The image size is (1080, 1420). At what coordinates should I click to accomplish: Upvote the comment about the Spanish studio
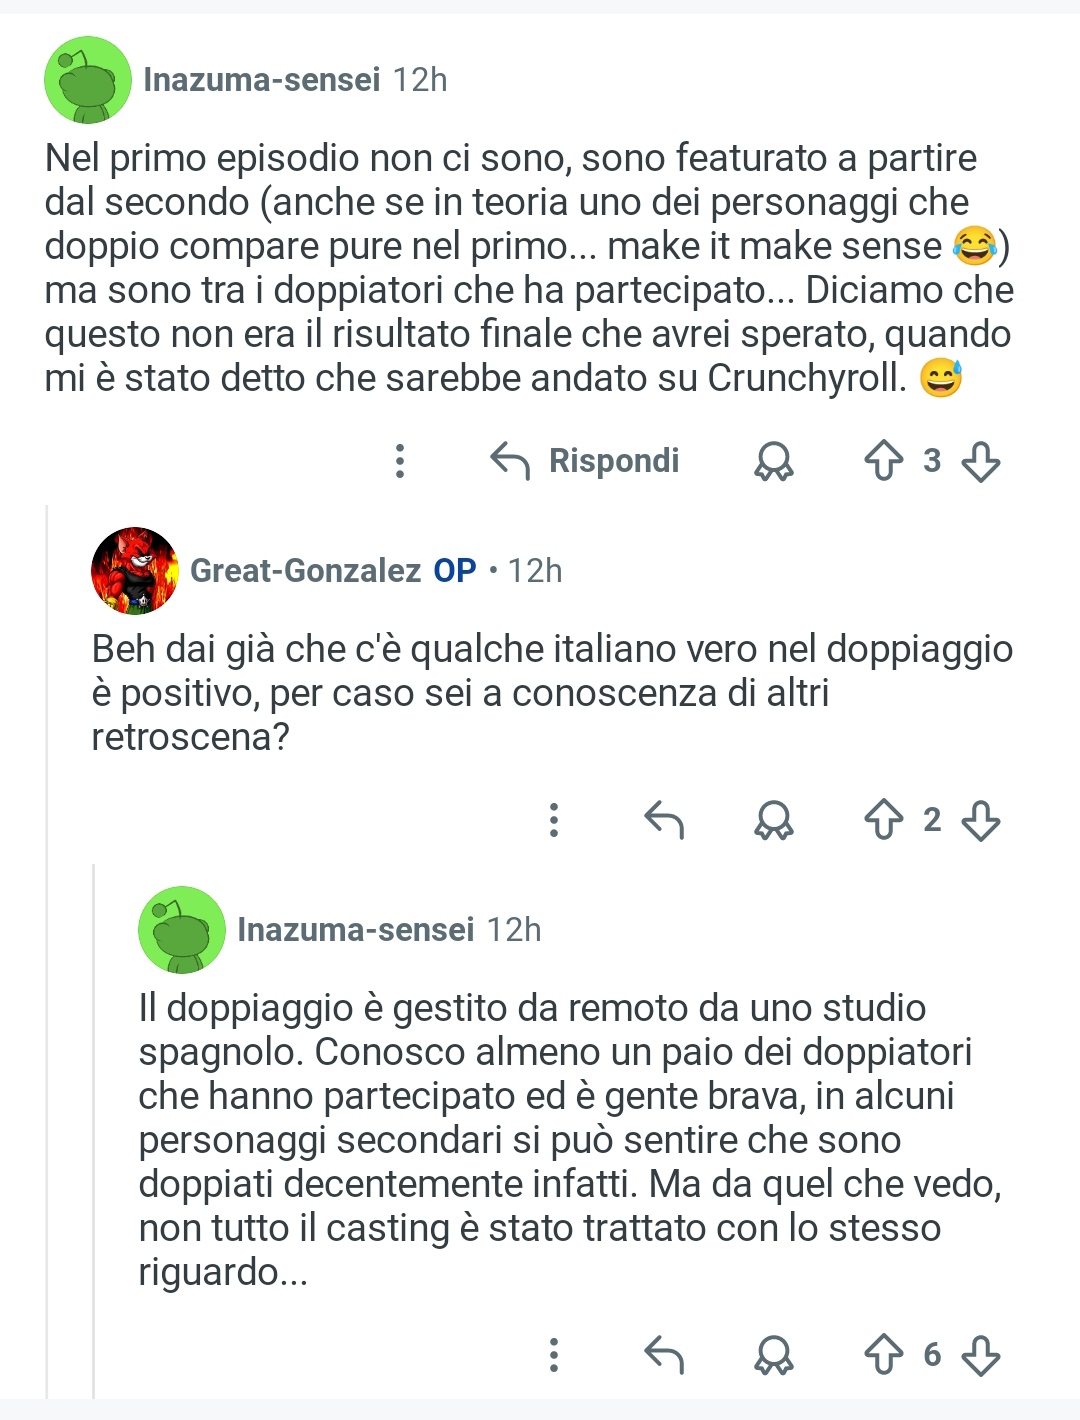[x=883, y=1355]
